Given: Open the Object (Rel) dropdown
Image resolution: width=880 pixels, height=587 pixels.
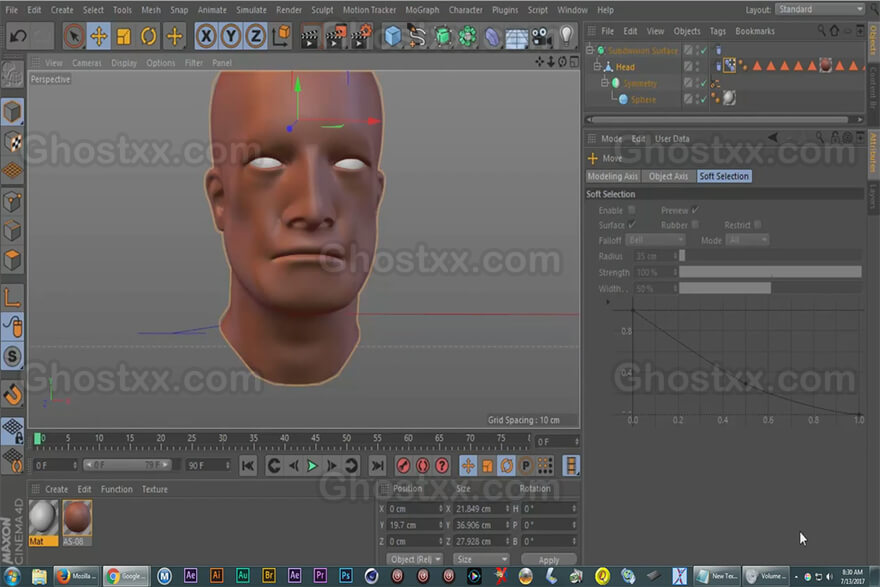Looking at the screenshot, I should pyautogui.click(x=414, y=560).
